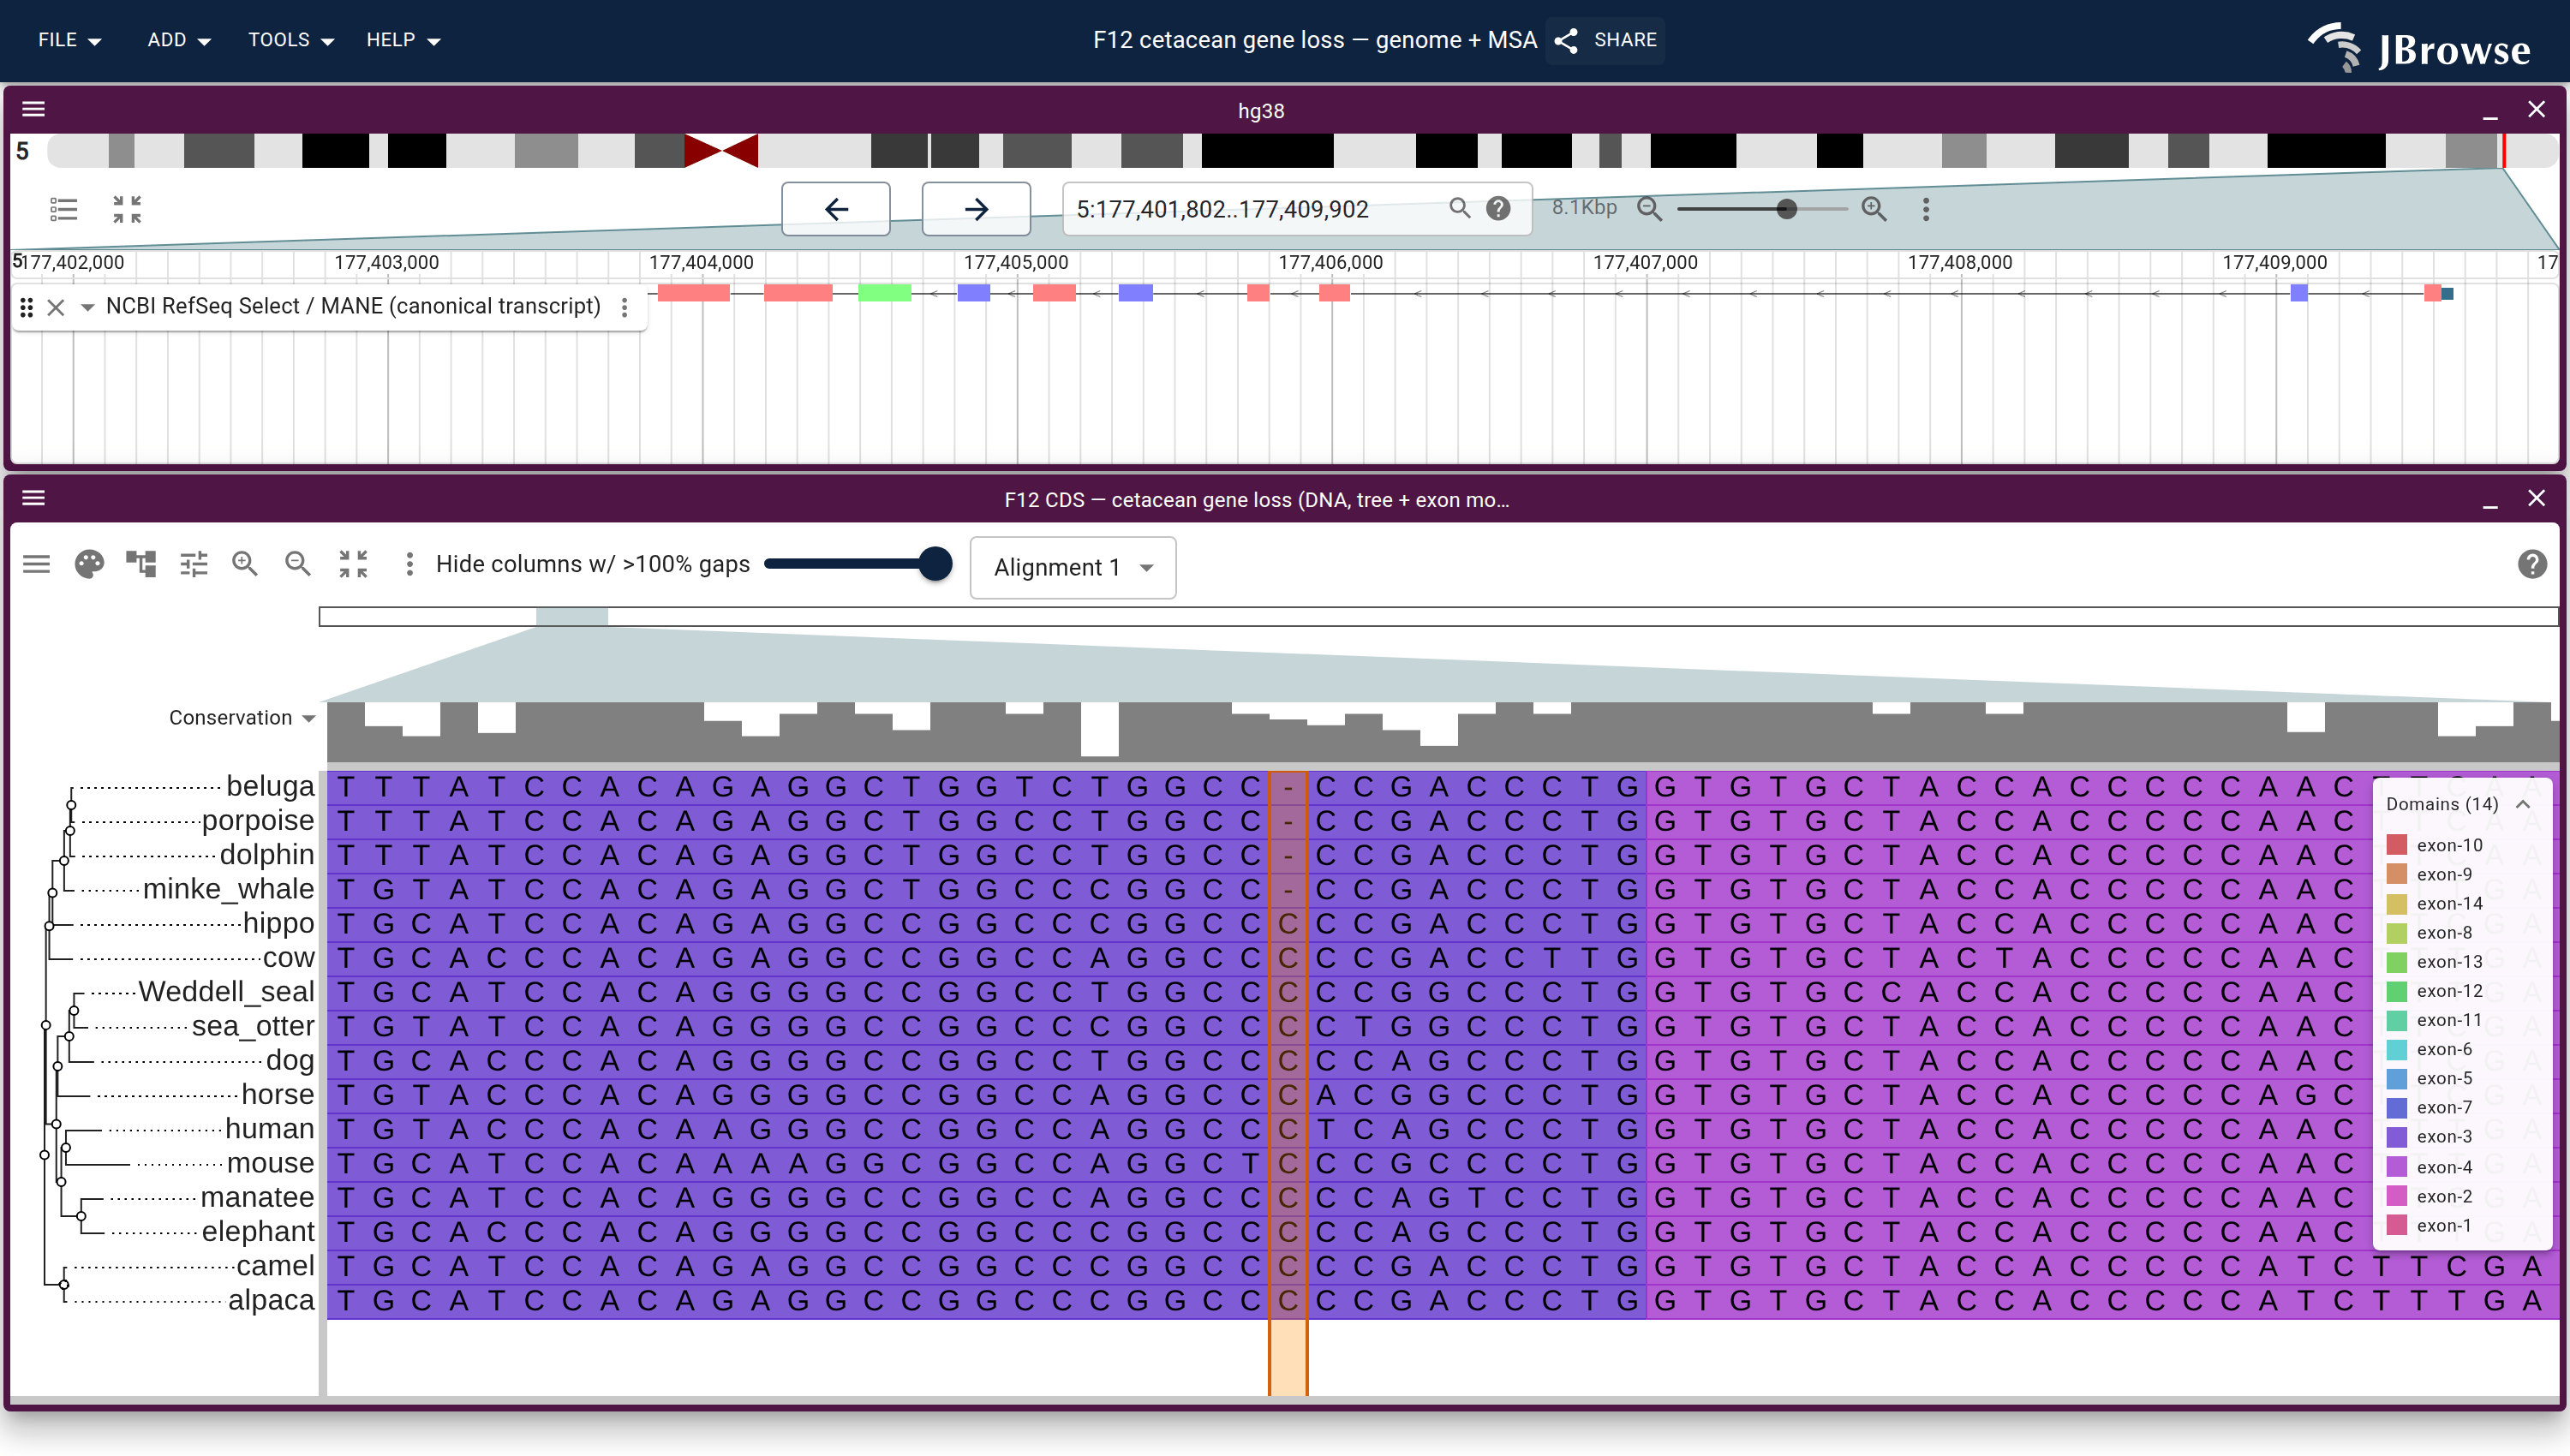2570x1456 pixels.
Task: Click the MSA fit-to-view collapse icon
Action: [x=353, y=564]
